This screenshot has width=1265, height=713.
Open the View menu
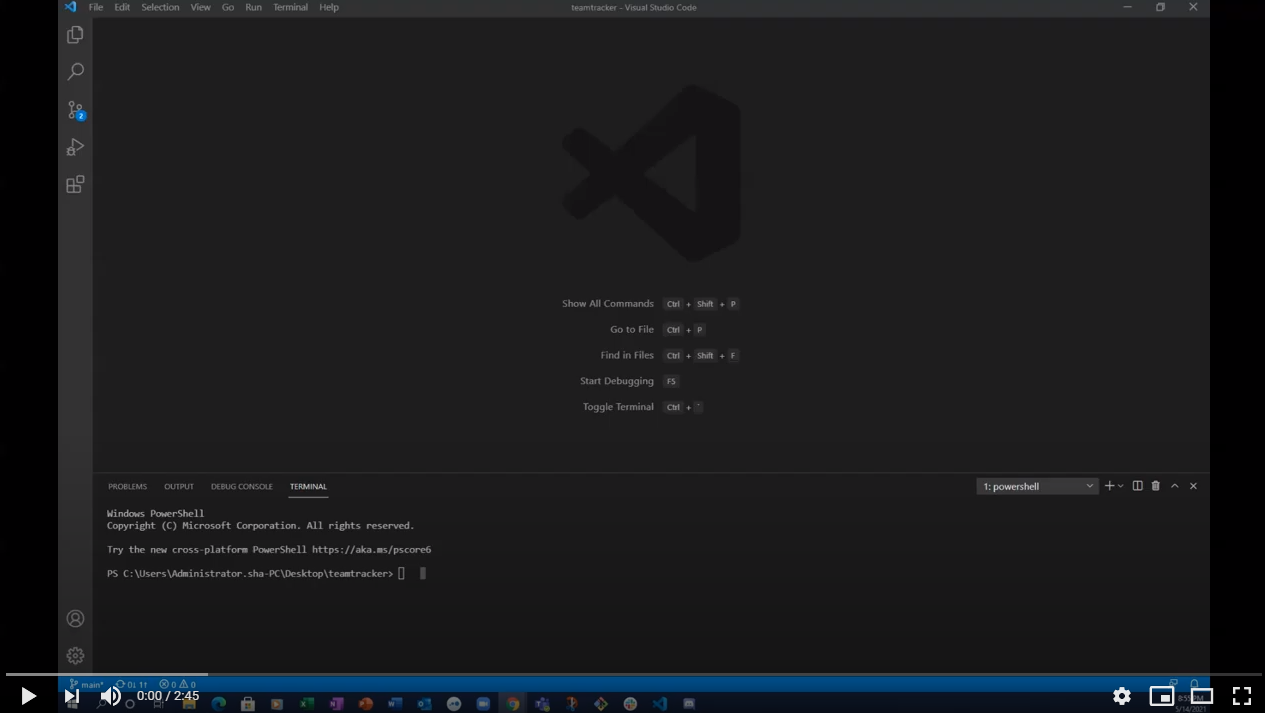201,7
